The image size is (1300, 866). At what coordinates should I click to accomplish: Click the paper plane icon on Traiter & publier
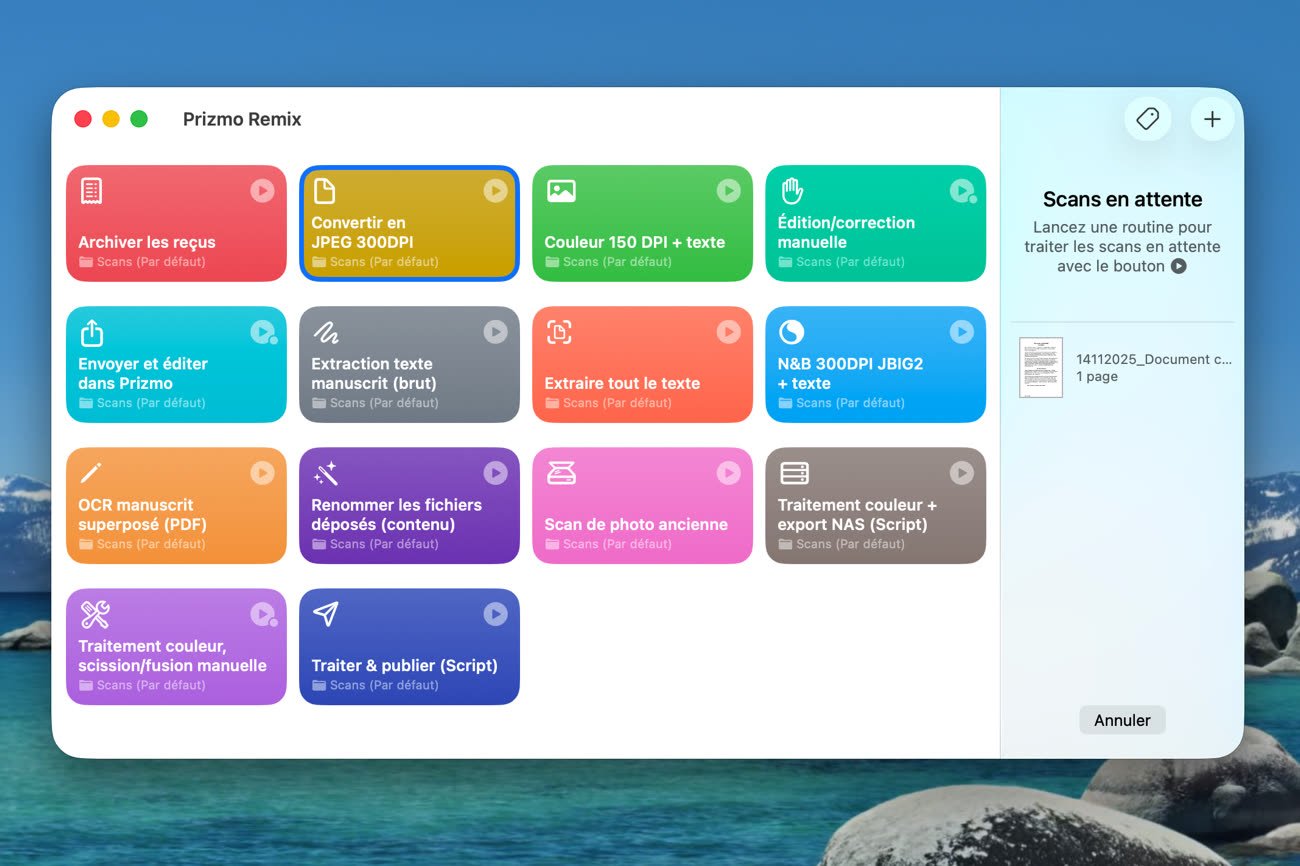click(x=325, y=614)
